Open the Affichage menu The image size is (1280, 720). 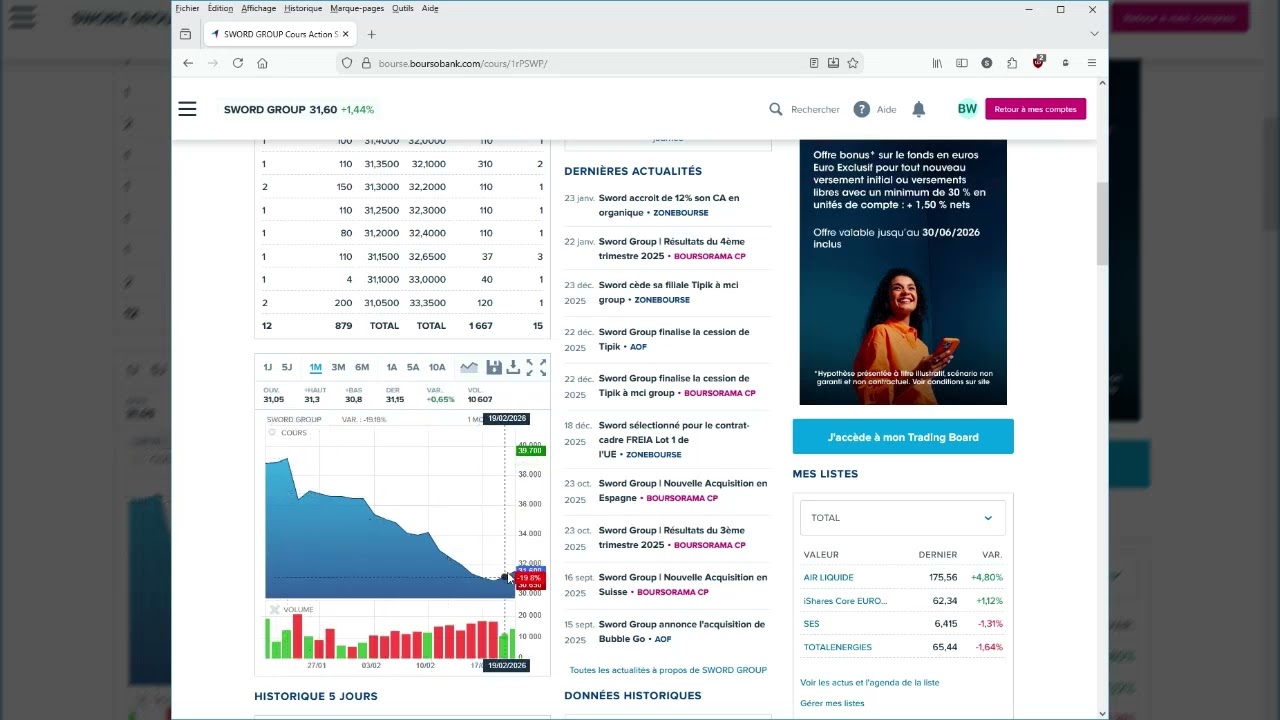[258, 8]
